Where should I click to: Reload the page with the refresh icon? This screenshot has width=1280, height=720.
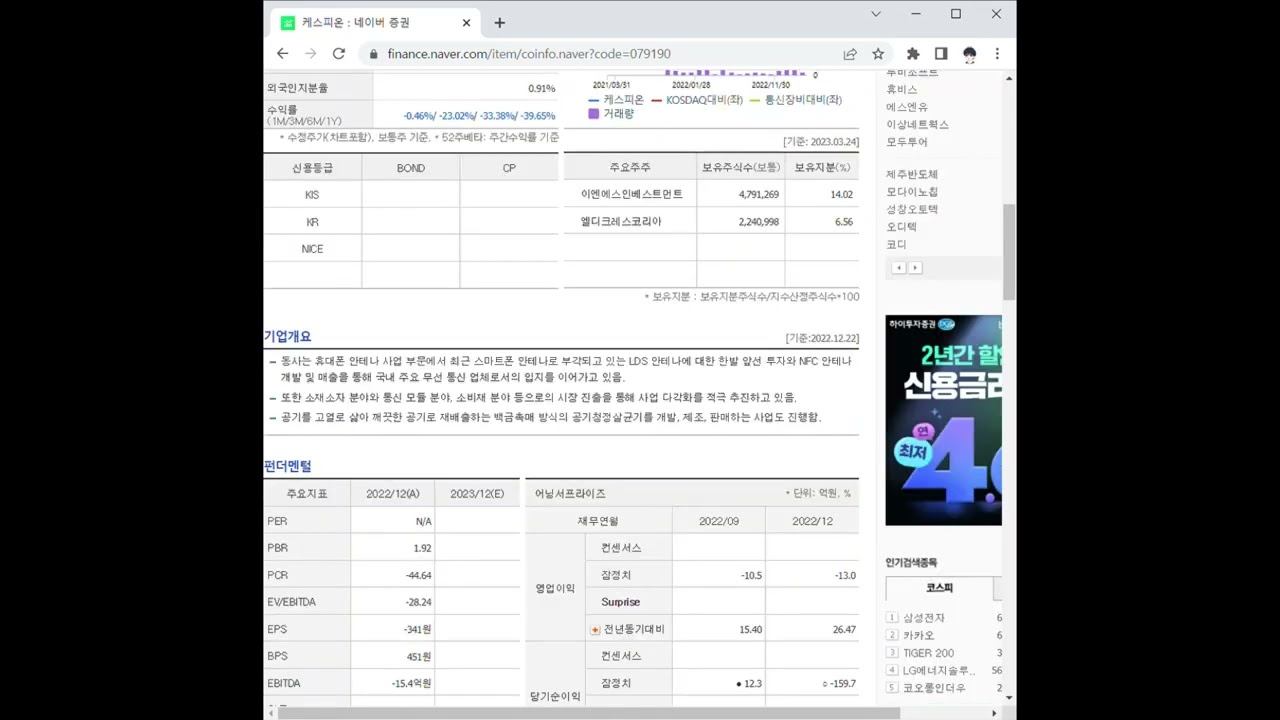(339, 54)
